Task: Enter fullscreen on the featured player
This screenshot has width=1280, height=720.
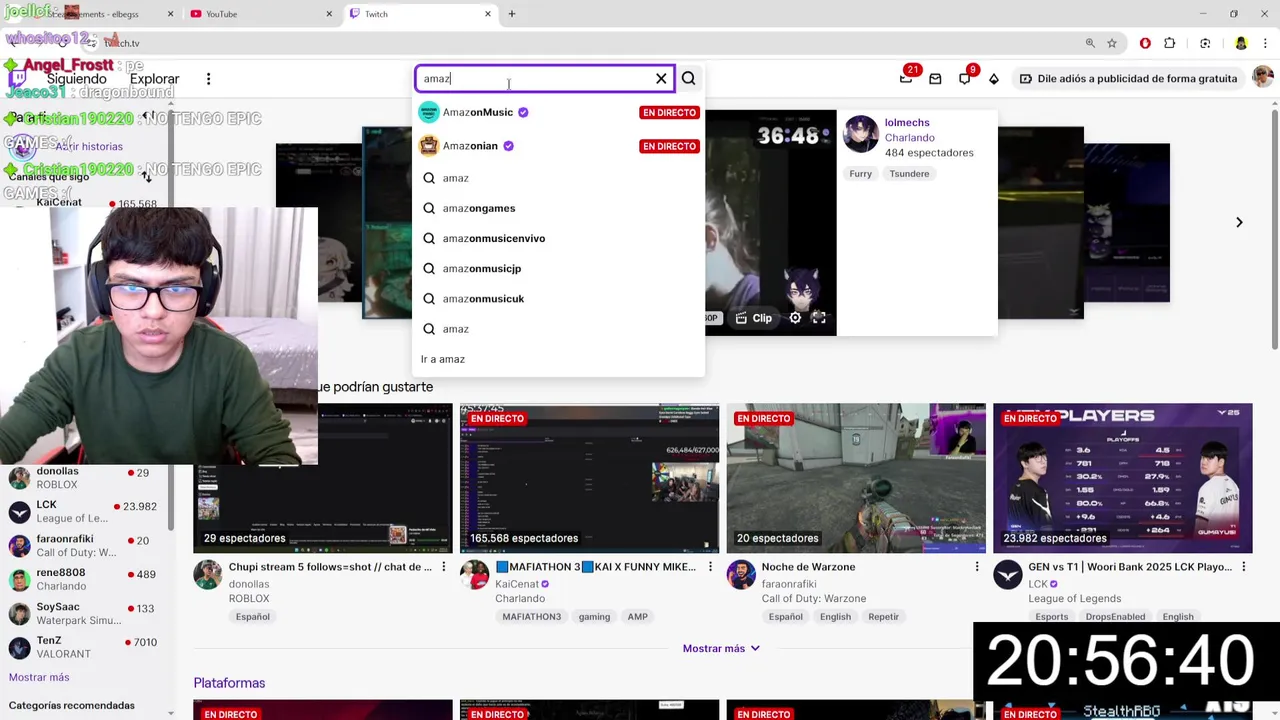Action: coord(819,318)
